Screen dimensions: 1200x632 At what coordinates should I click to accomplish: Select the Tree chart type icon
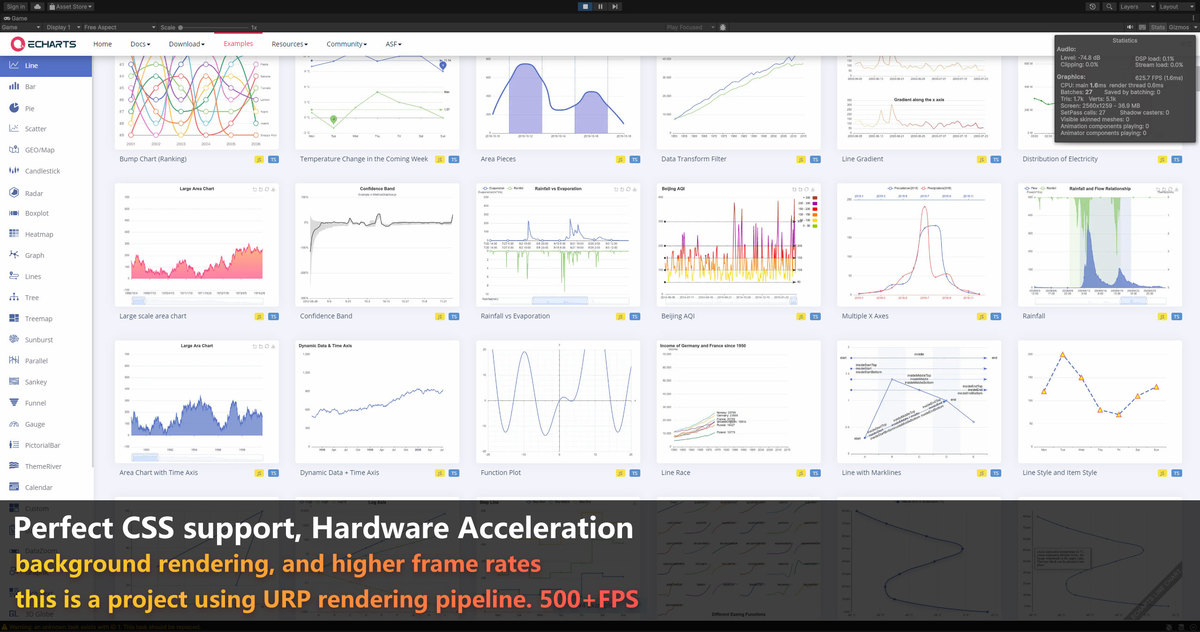pyautogui.click(x=13, y=297)
